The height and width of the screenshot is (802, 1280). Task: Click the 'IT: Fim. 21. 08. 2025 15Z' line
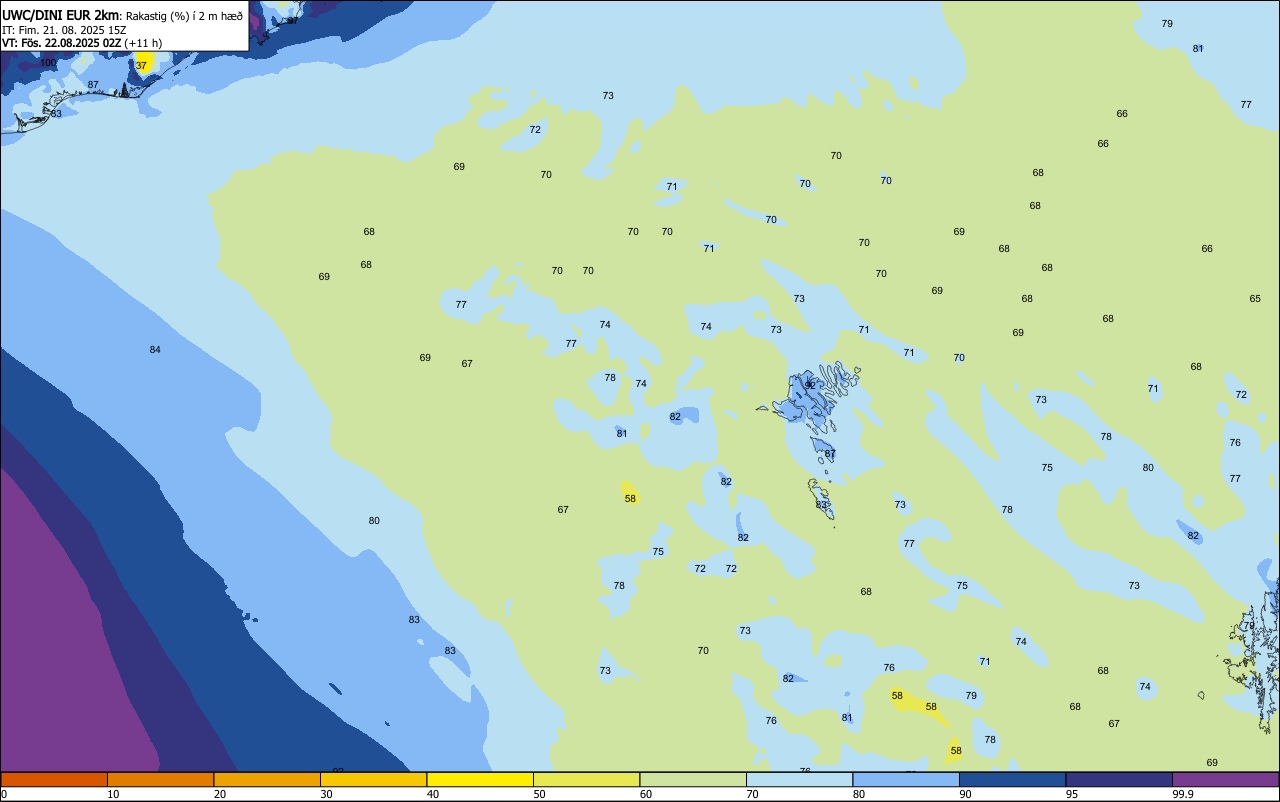(x=66, y=30)
